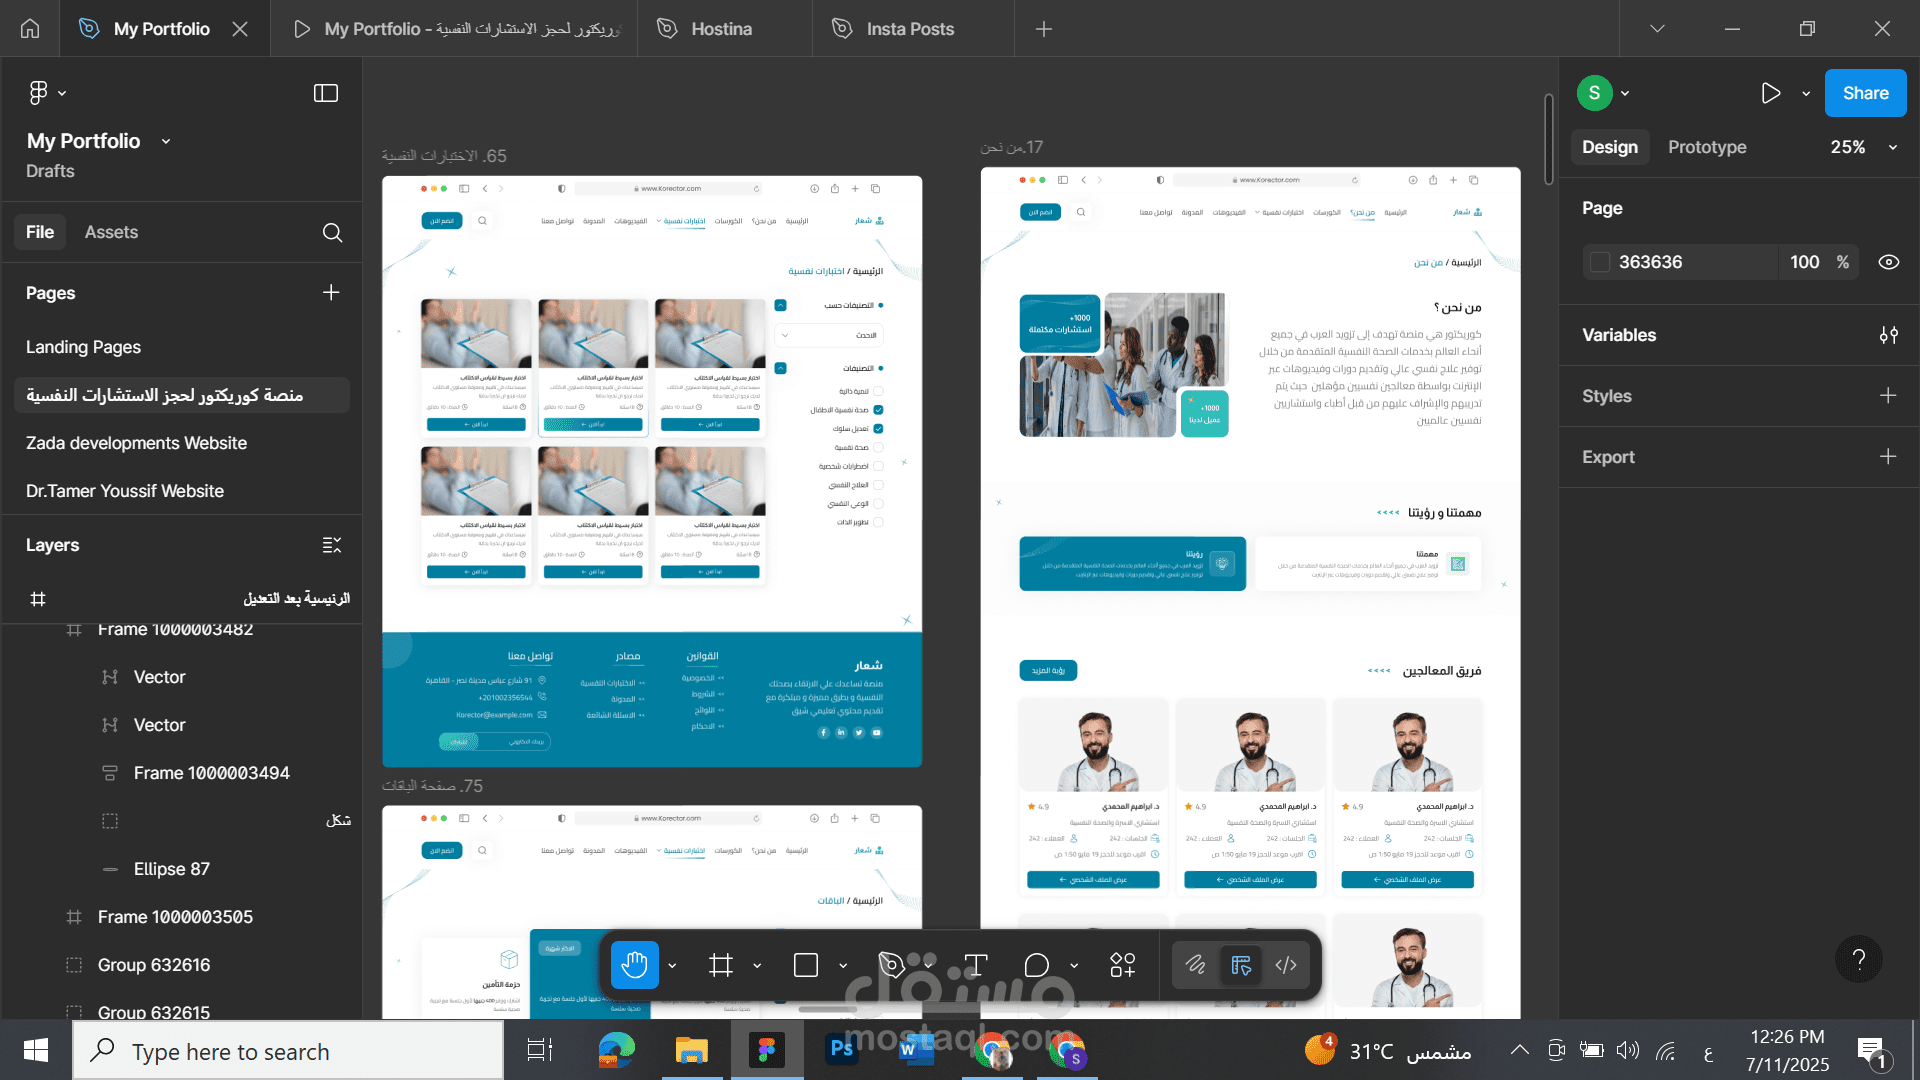Open the Windows Start menu
The height and width of the screenshot is (1080, 1920).
[36, 1050]
